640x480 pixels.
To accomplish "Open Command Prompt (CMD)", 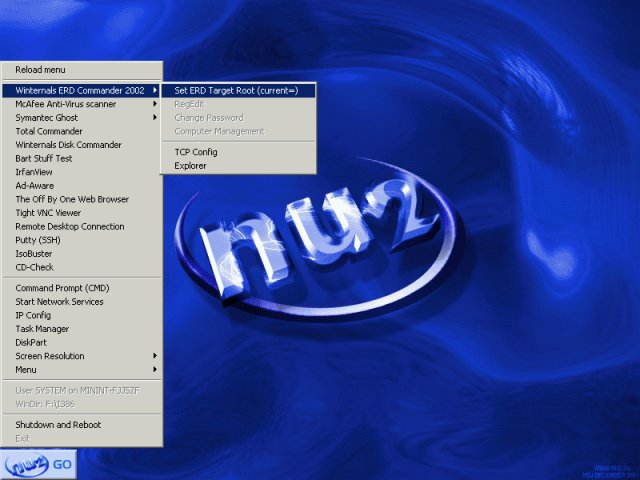I will point(82,288).
